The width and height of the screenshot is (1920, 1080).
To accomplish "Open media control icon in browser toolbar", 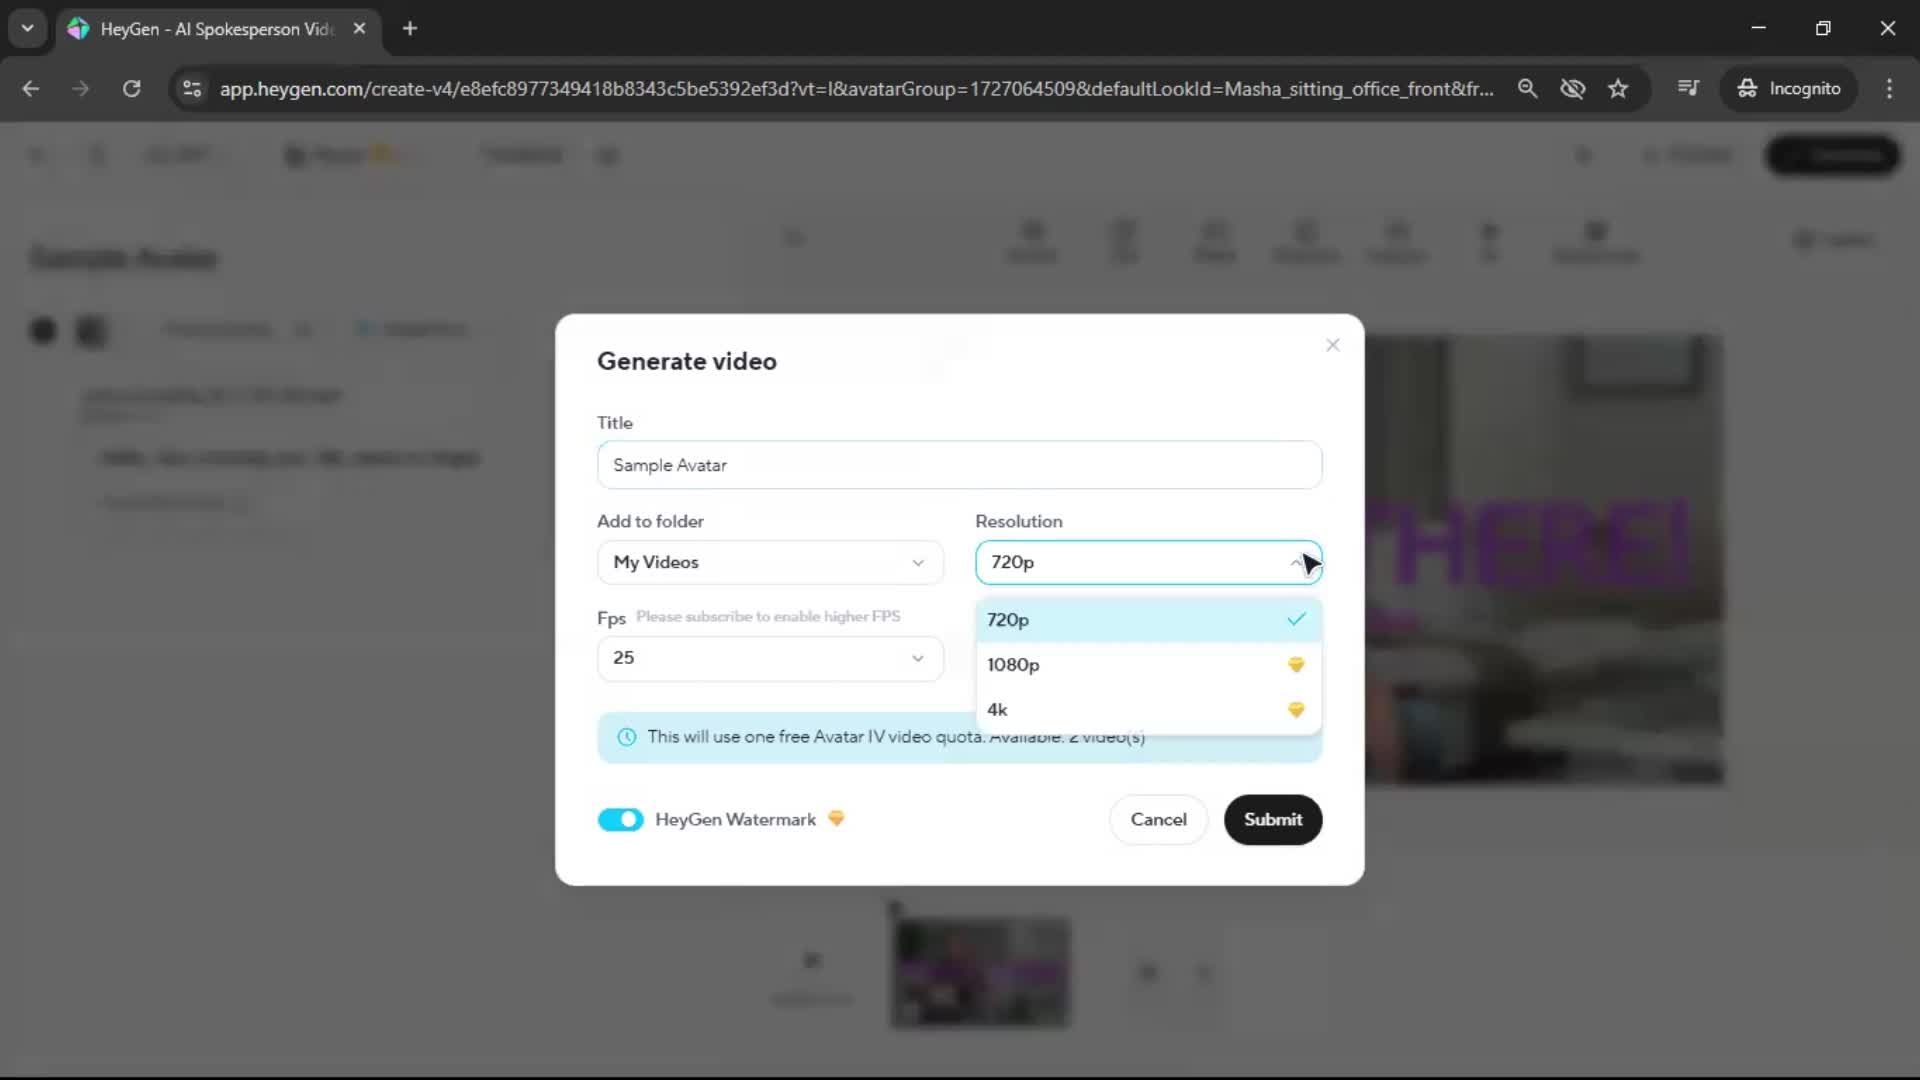I will pos(1688,88).
